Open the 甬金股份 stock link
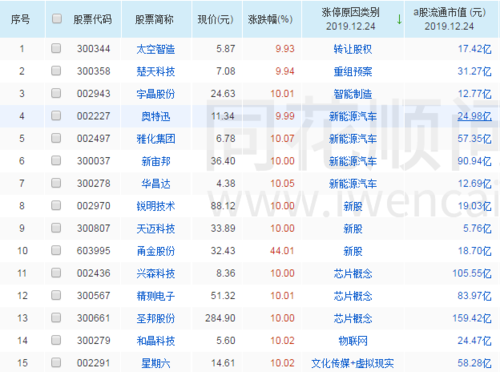The height and width of the screenshot is (372, 500). click(x=156, y=251)
